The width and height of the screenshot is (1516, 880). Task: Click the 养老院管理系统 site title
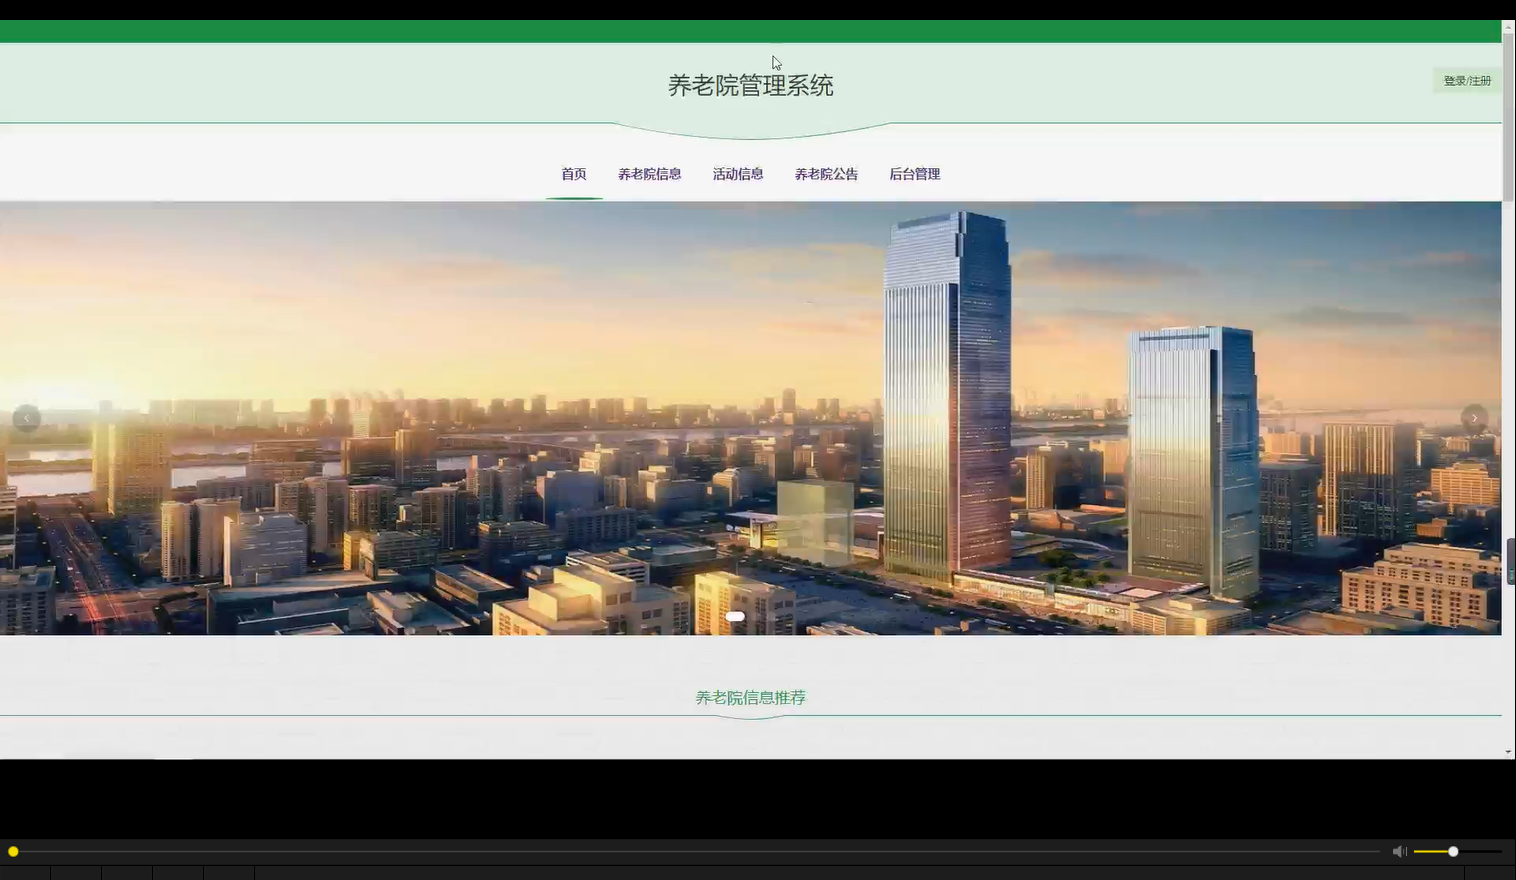click(751, 85)
